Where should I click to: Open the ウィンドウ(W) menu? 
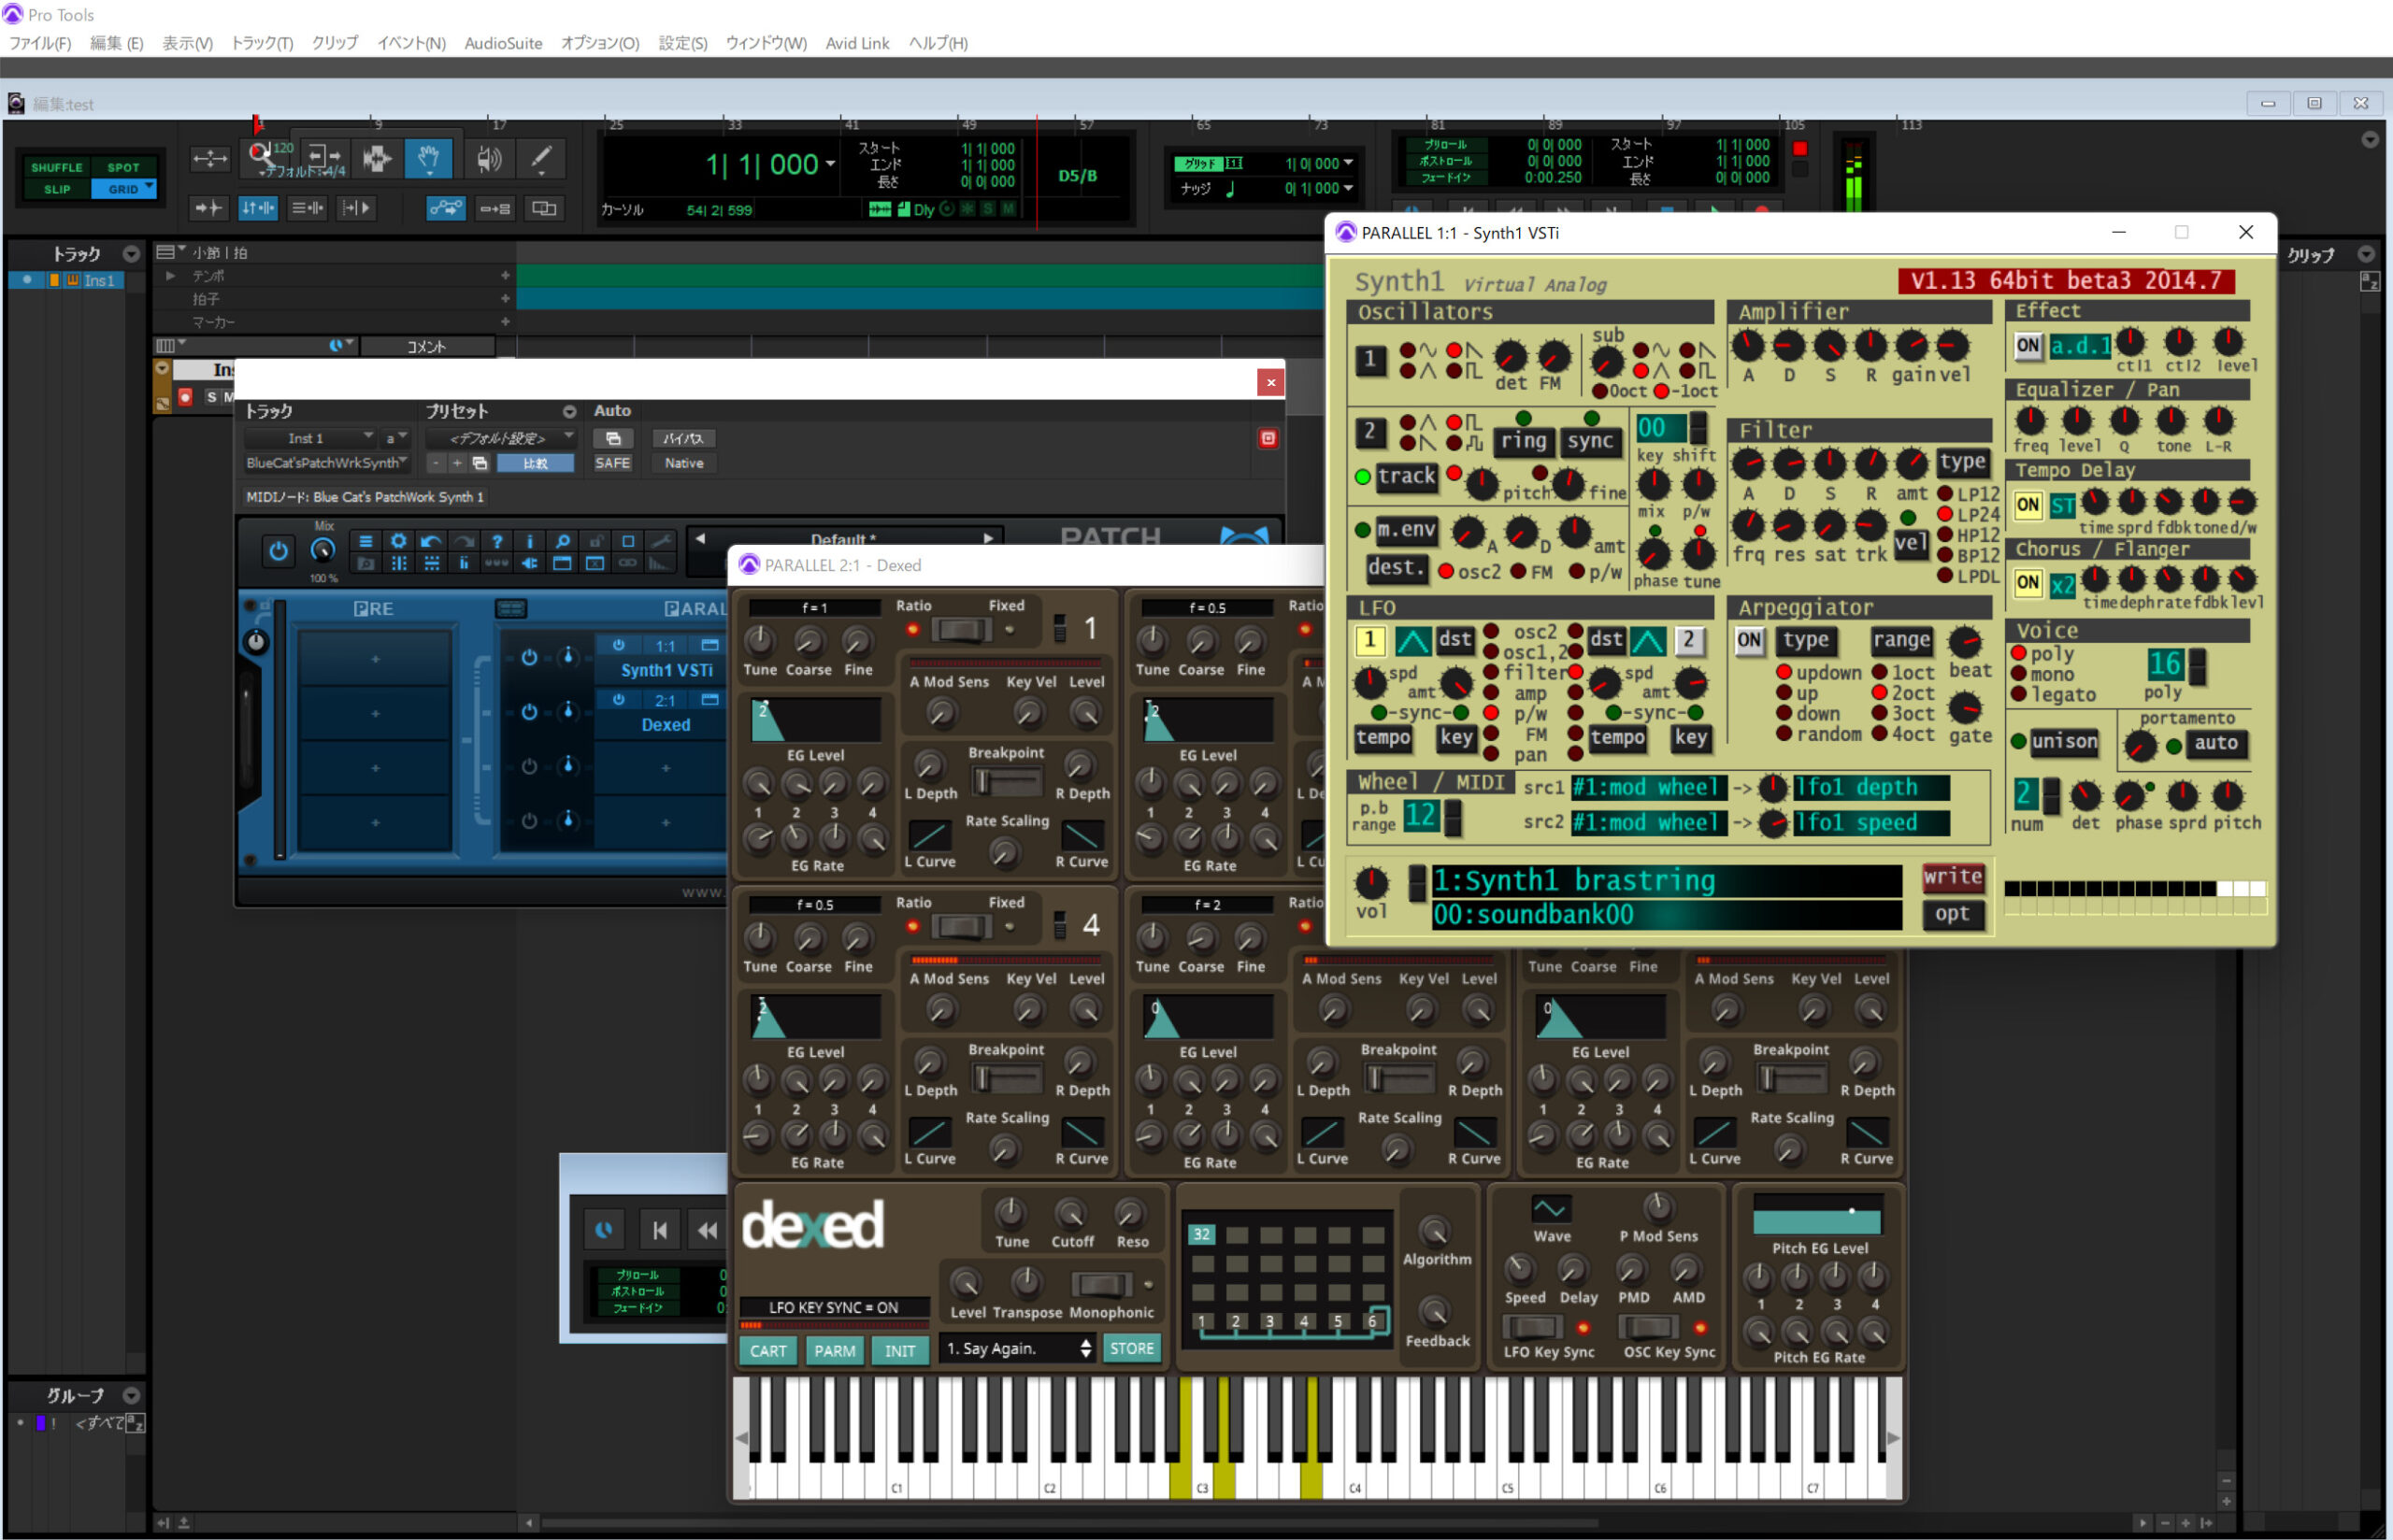(766, 43)
